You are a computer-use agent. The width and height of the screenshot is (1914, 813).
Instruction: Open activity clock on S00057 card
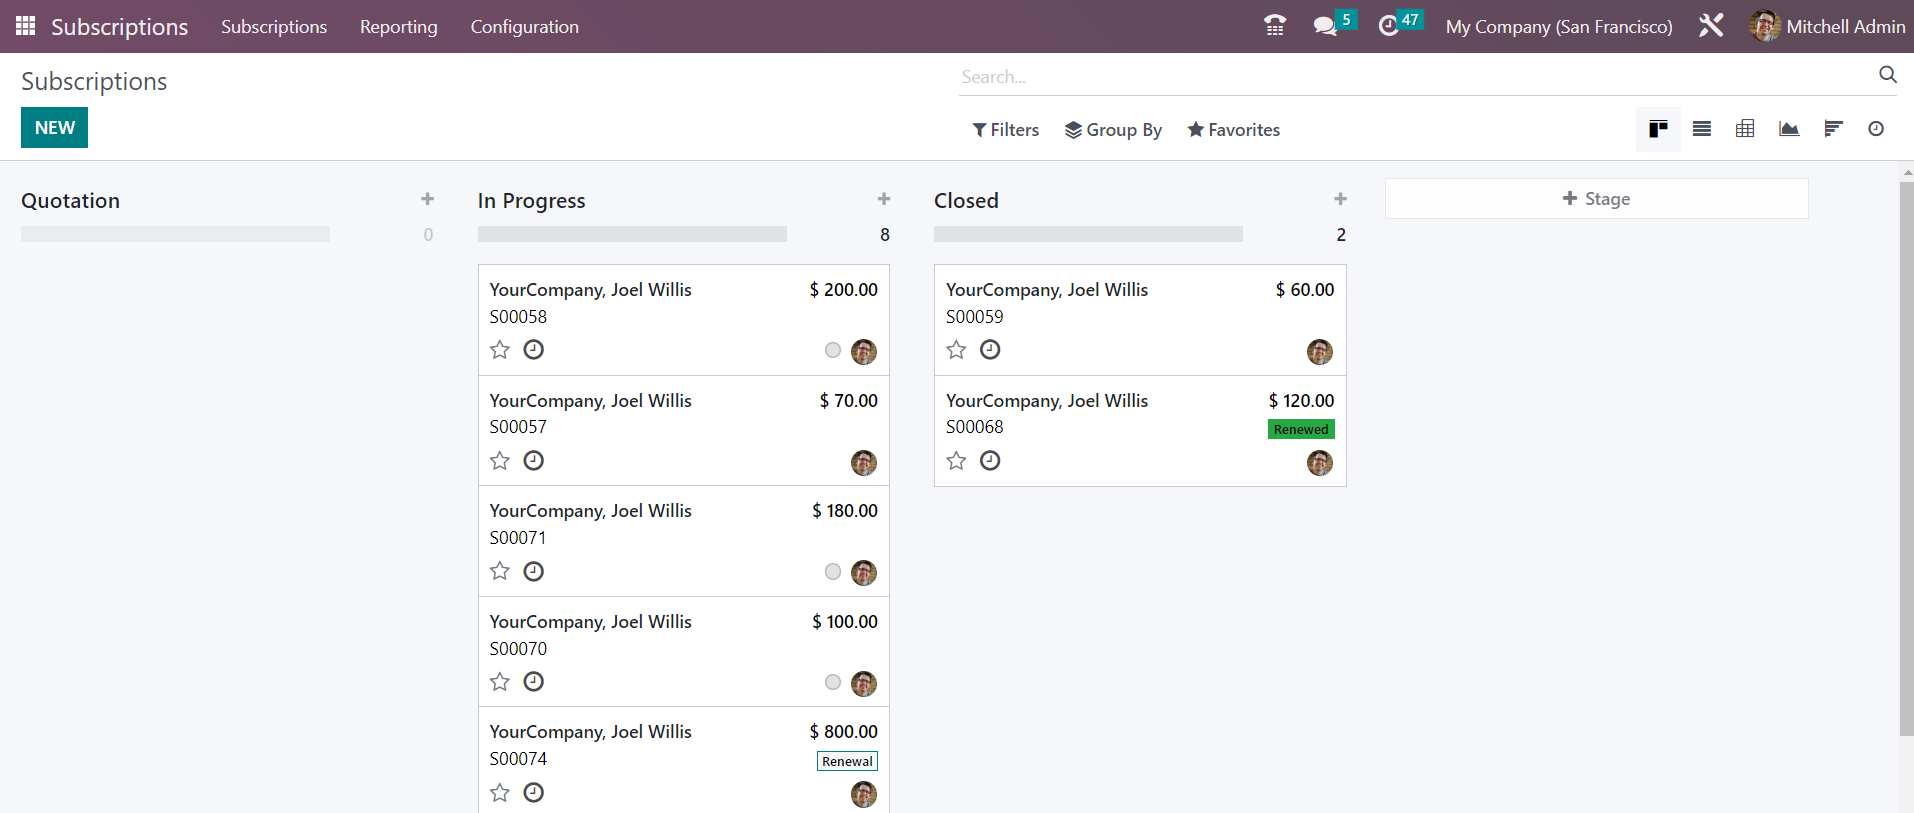click(534, 461)
